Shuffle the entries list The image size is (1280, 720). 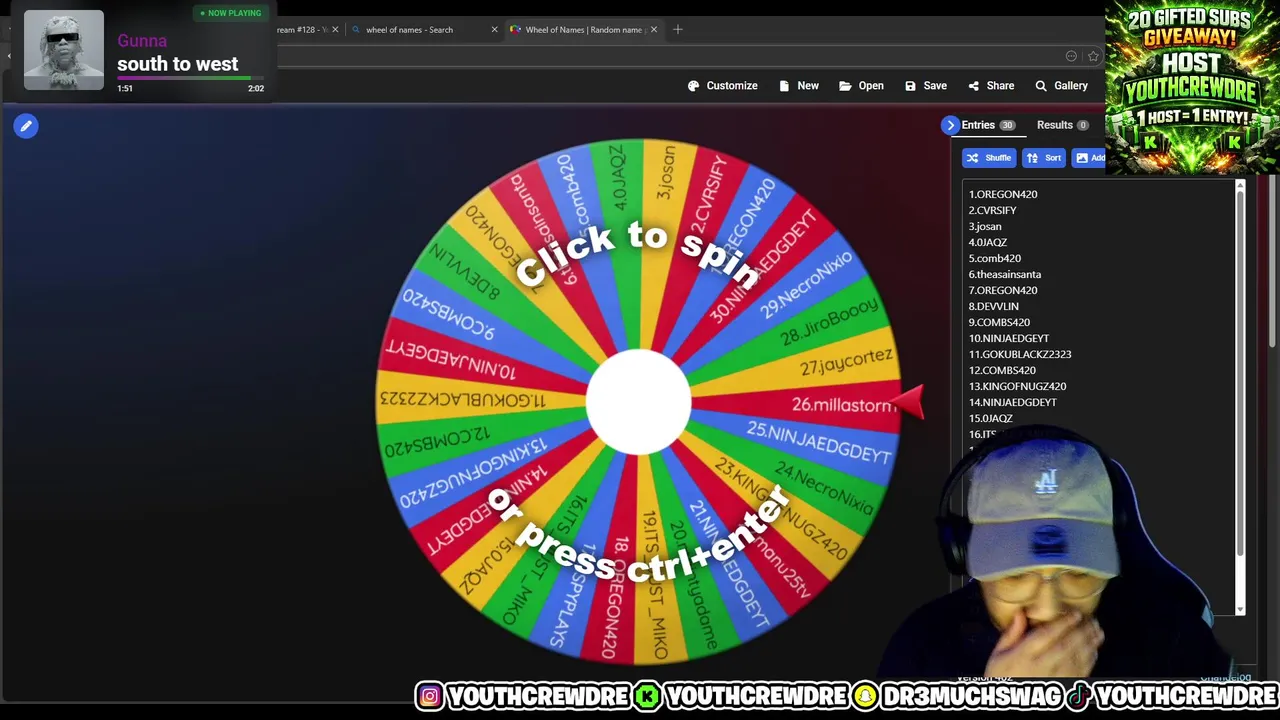[989, 158]
